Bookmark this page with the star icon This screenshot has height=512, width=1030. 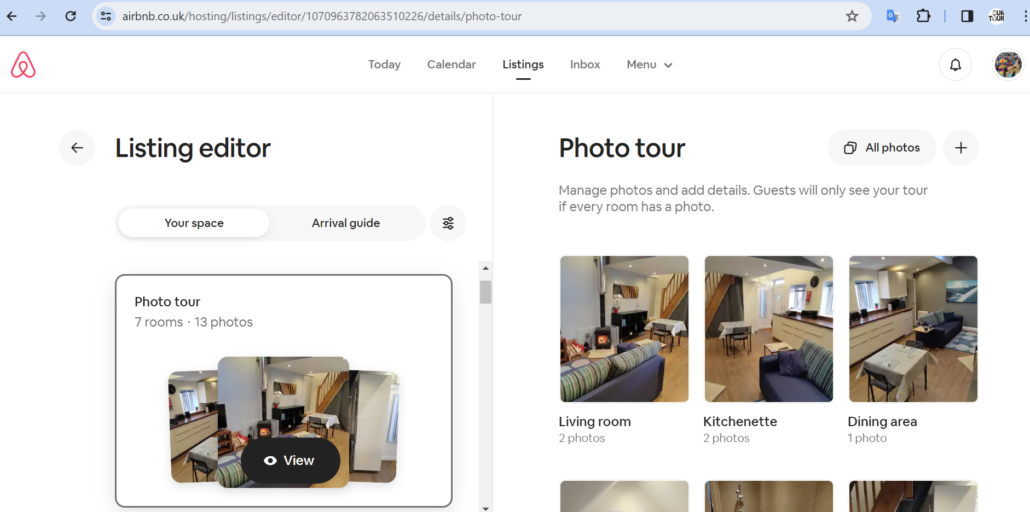tap(852, 16)
